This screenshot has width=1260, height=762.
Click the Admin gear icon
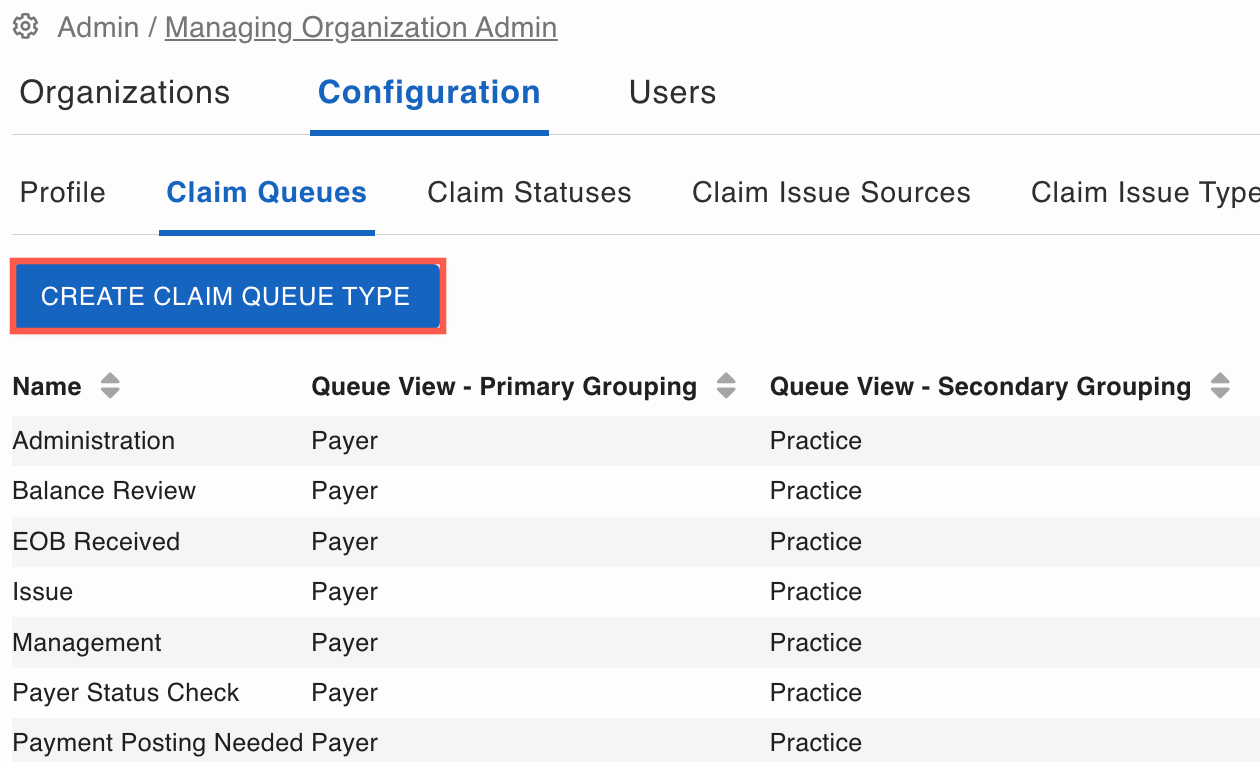point(26,27)
